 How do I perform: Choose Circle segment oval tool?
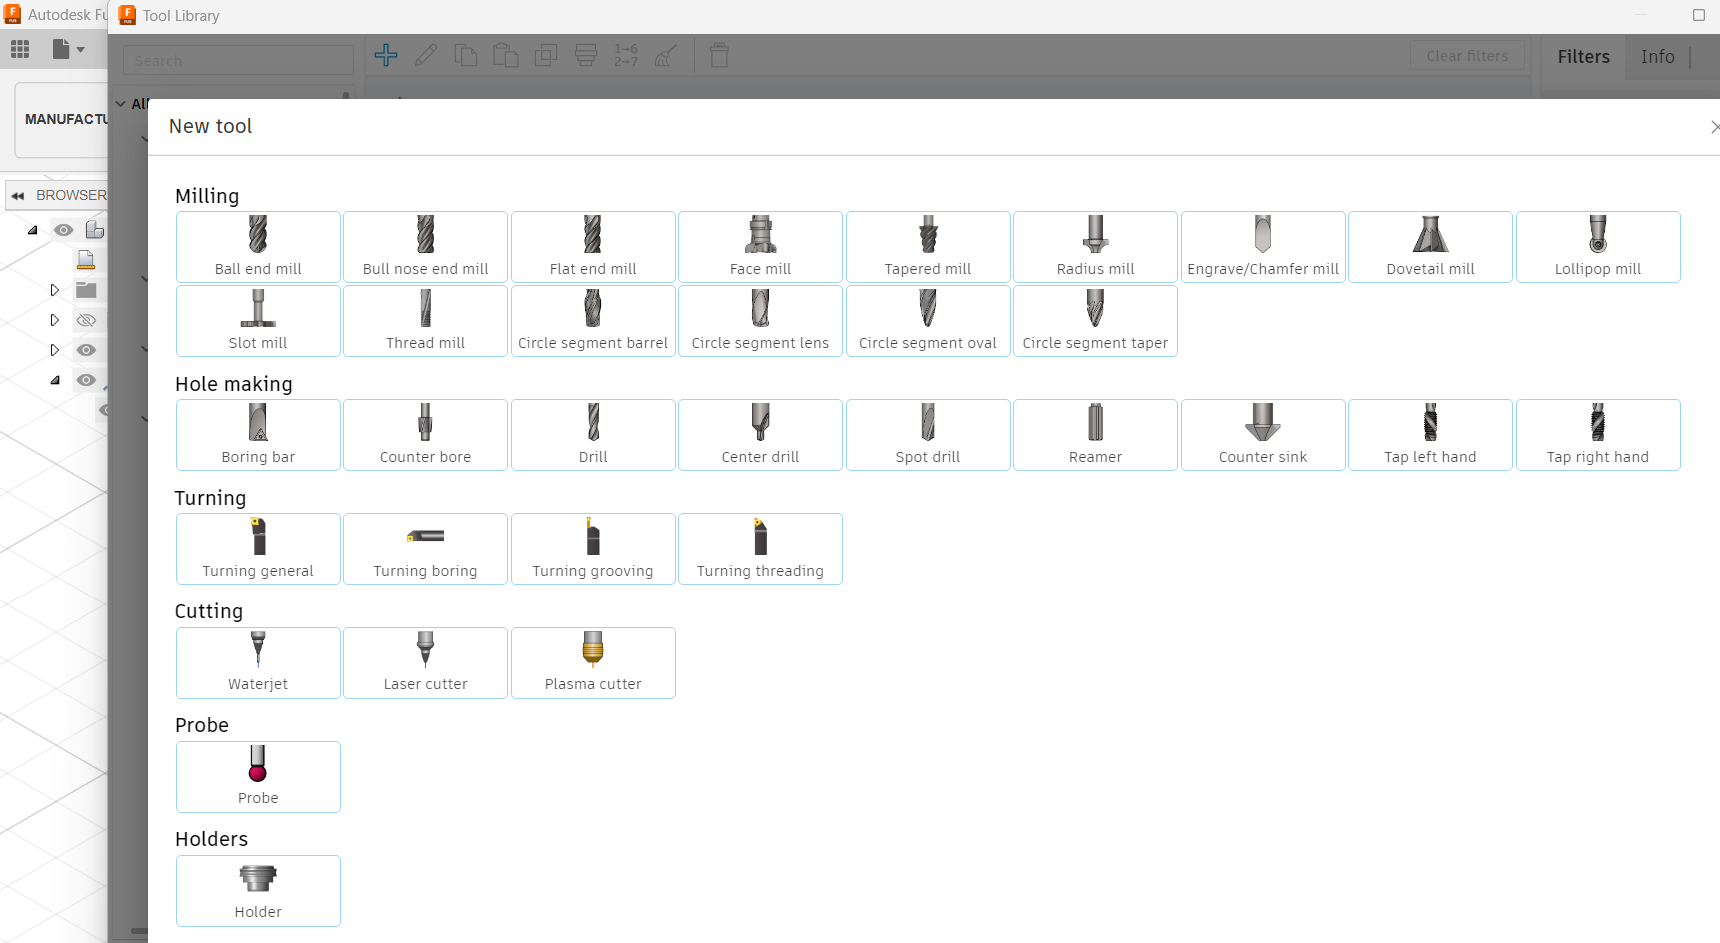928,321
